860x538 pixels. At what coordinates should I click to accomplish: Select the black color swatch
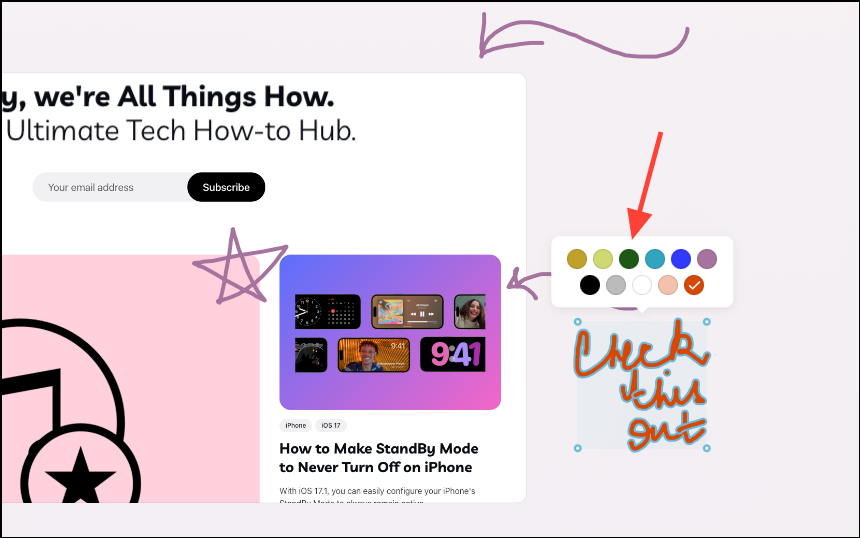click(x=590, y=285)
